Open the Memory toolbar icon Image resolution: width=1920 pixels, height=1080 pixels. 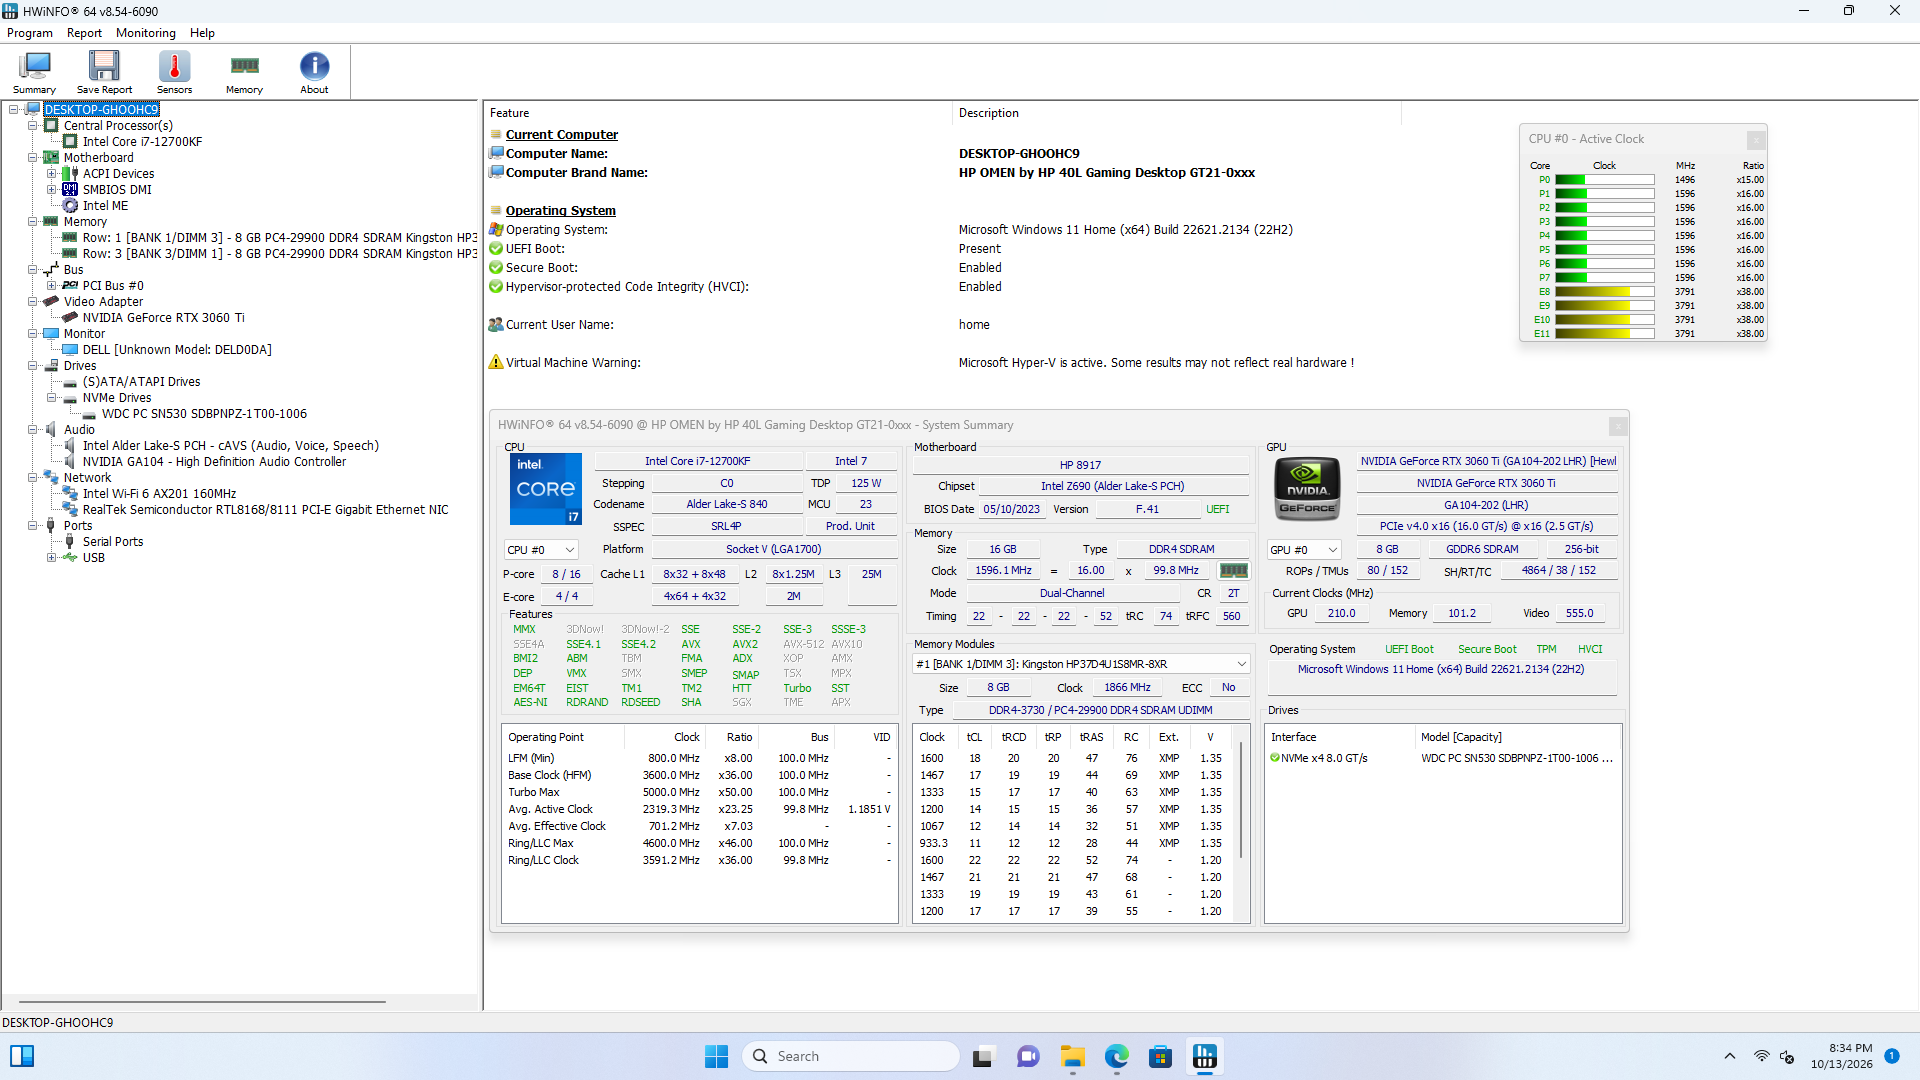pos(244,72)
